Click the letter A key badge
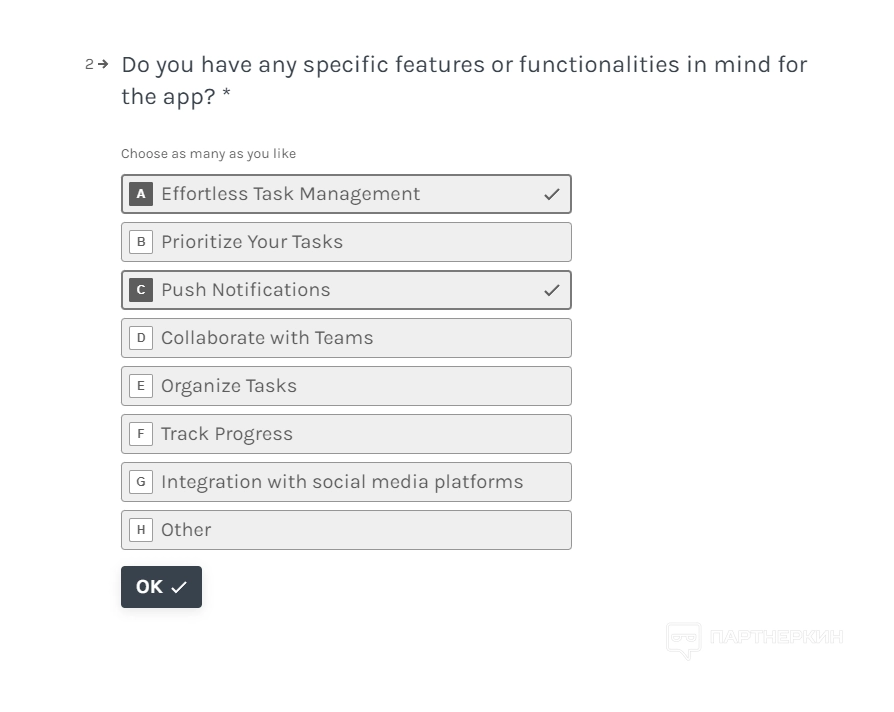The image size is (894, 712). (141, 194)
